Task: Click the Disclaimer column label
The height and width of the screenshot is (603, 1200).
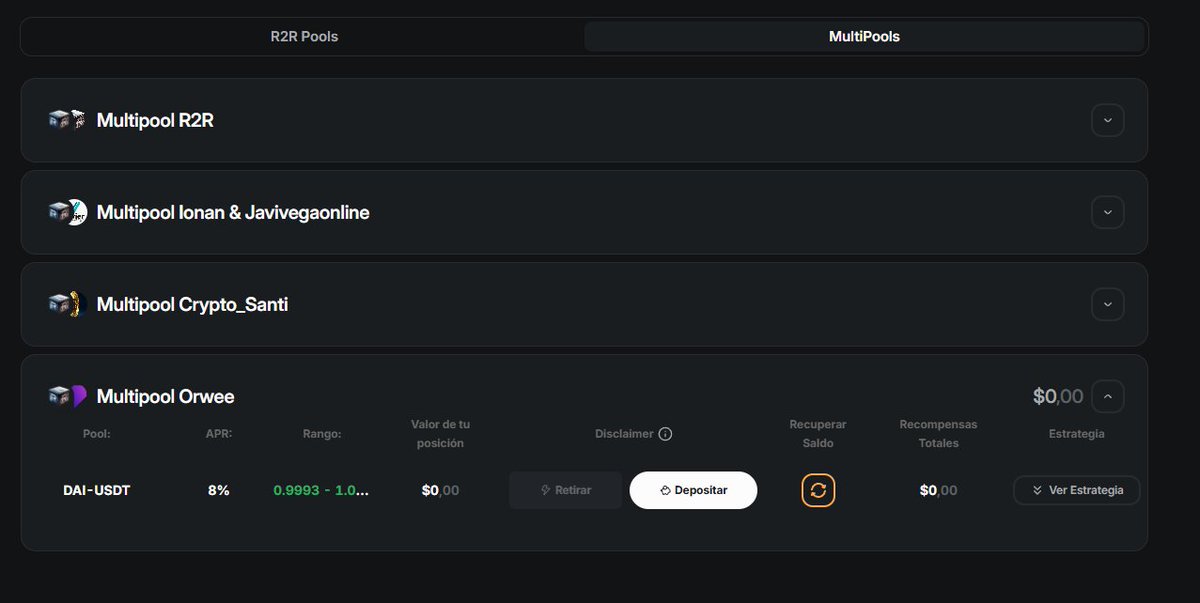Action: point(624,434)
